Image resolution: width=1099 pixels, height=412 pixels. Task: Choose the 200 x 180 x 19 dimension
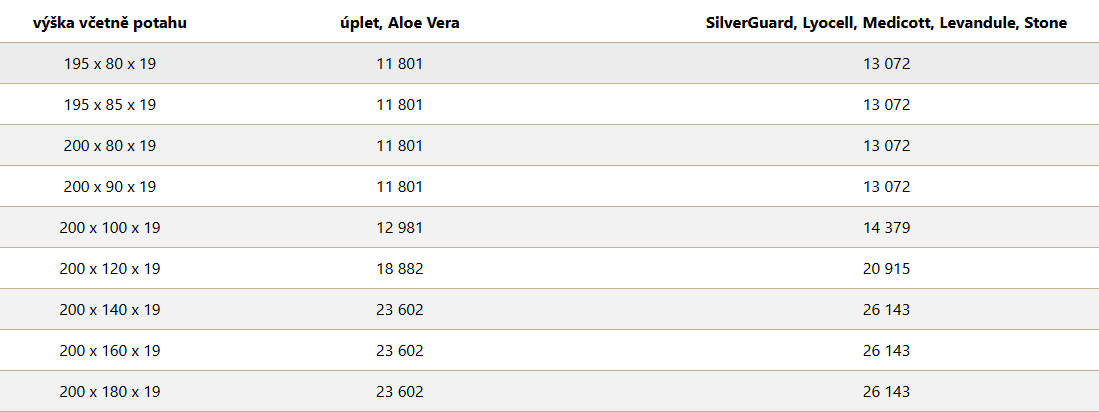[x=110, y=392]
